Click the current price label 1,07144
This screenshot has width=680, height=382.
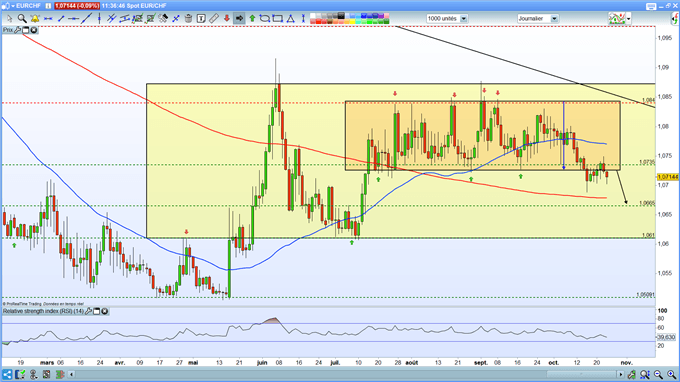(x=668, y=177)
